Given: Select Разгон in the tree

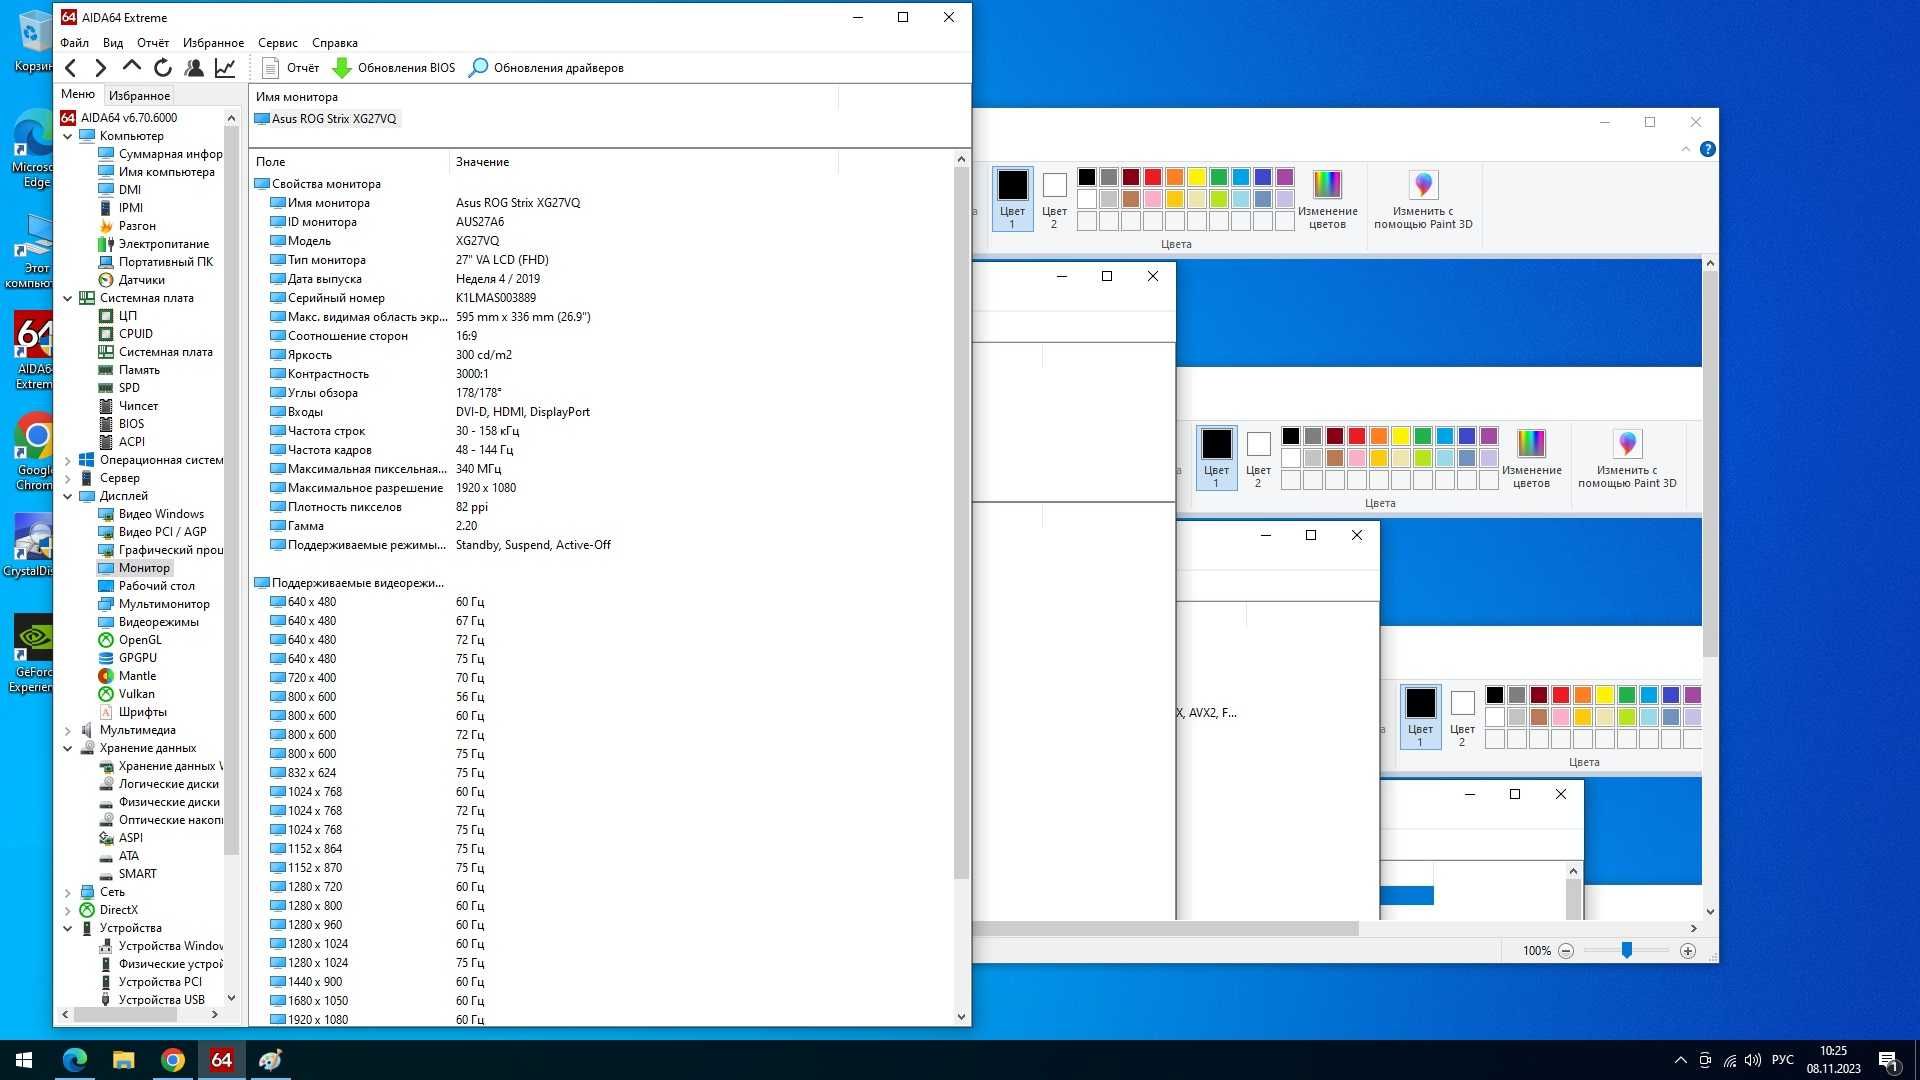Looking at the screenshot, I should pos(137,226).
